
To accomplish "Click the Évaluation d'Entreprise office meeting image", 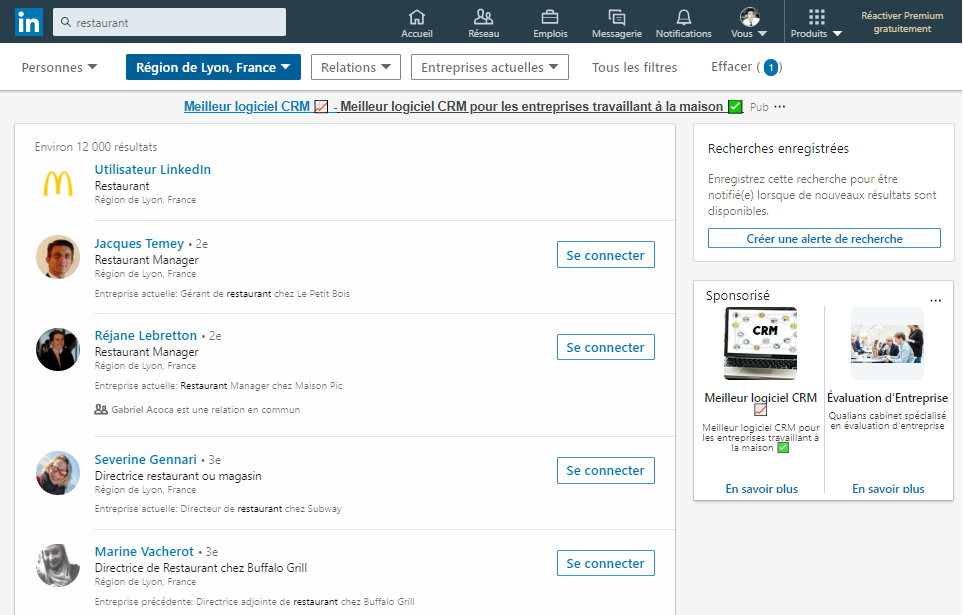I will [x=887, y=343].
